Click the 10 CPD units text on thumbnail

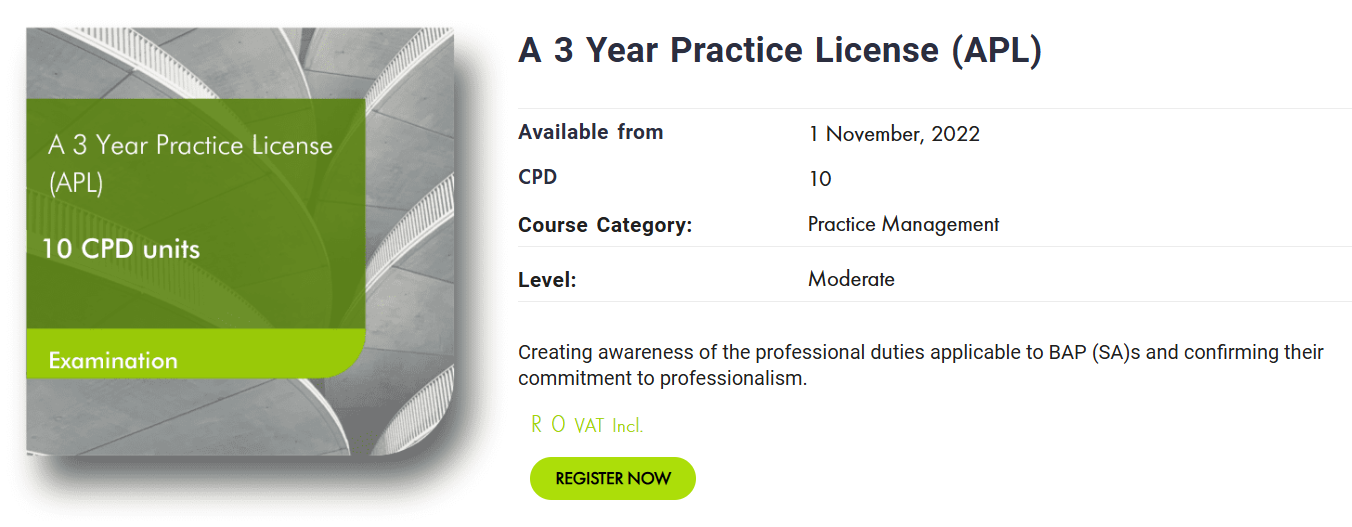pyautogui.click(x=121, y=249)
